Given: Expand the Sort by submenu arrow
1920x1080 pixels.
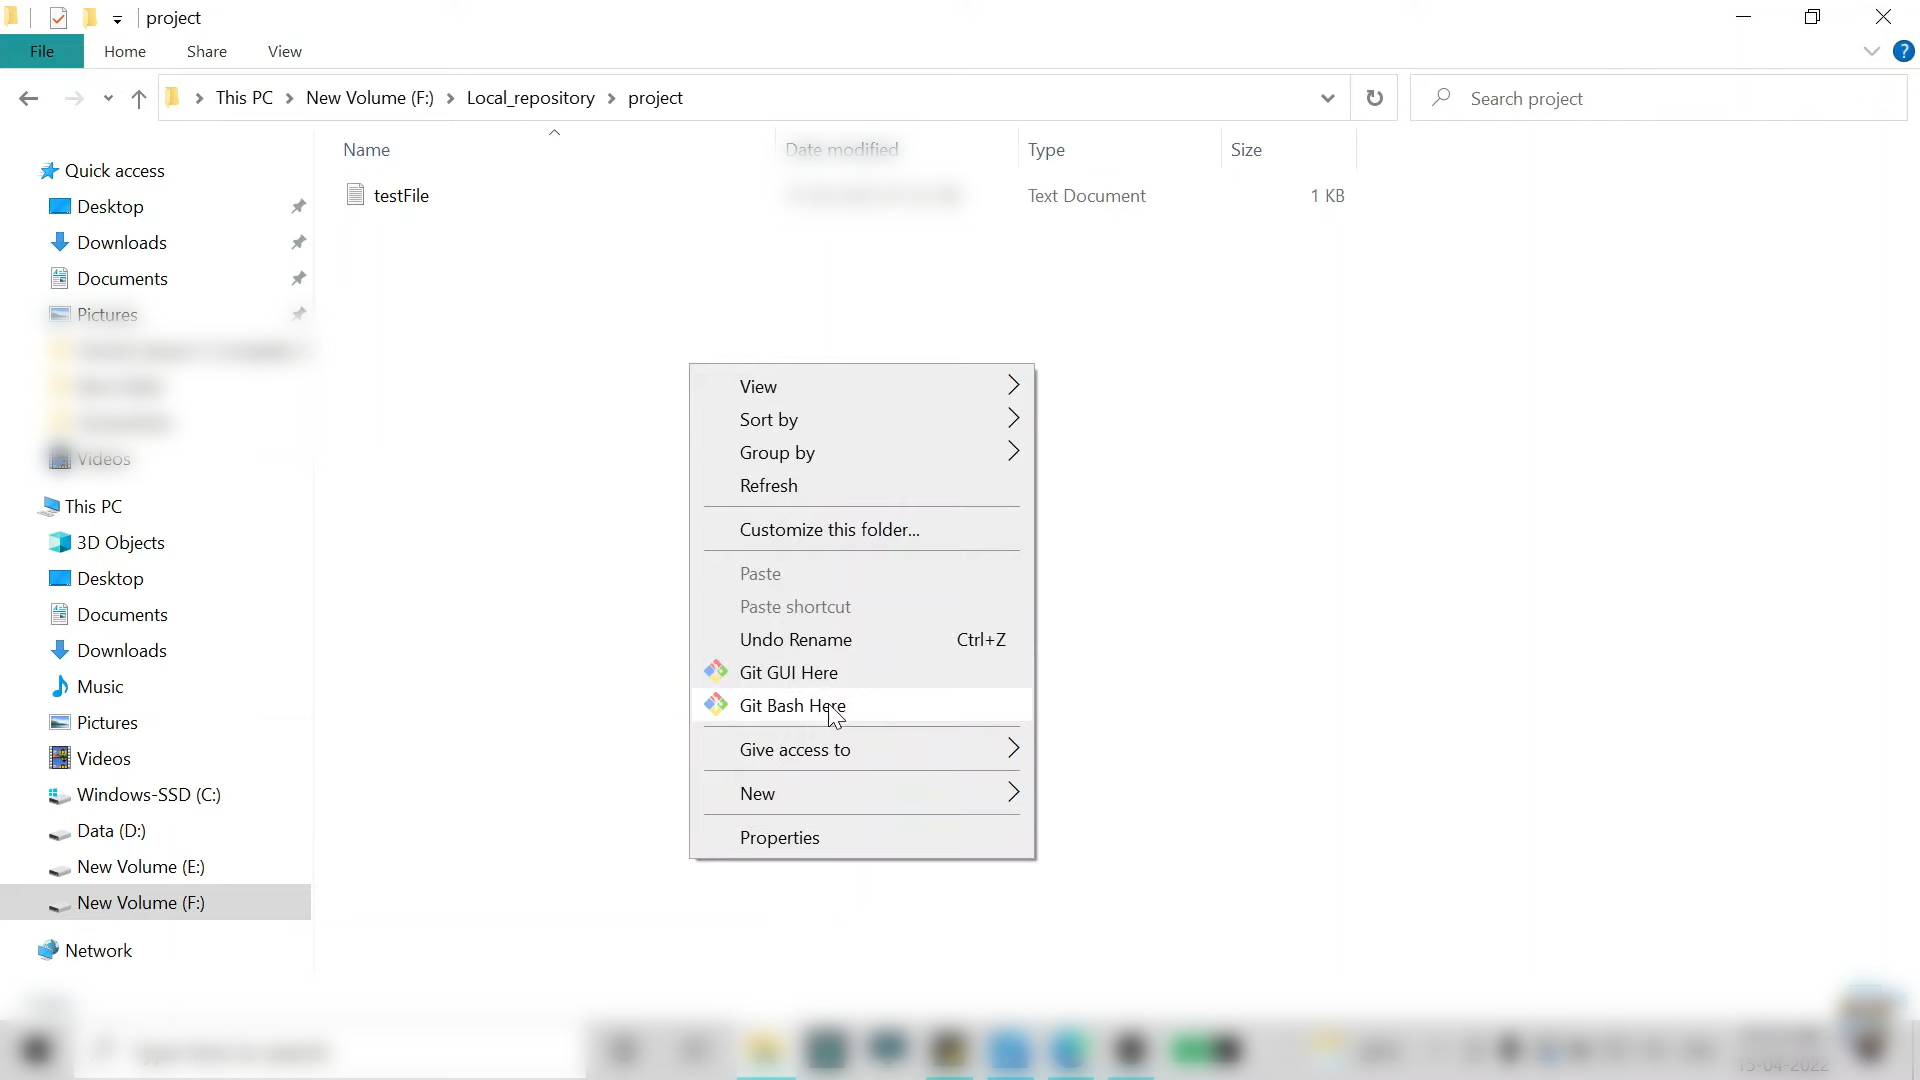Looking at the screenshot, I should point(1013,418).
